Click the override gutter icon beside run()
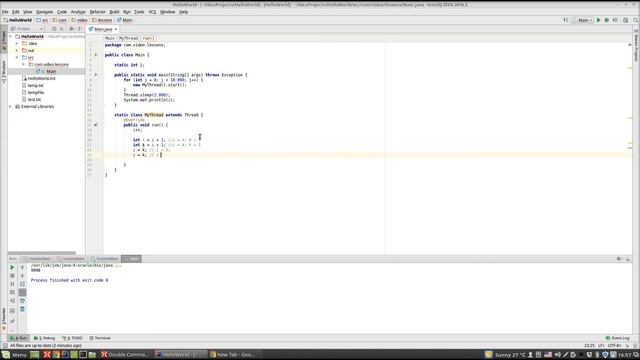Screen dimensions: 640x360 pyautogui.click(x=96, y=125)
